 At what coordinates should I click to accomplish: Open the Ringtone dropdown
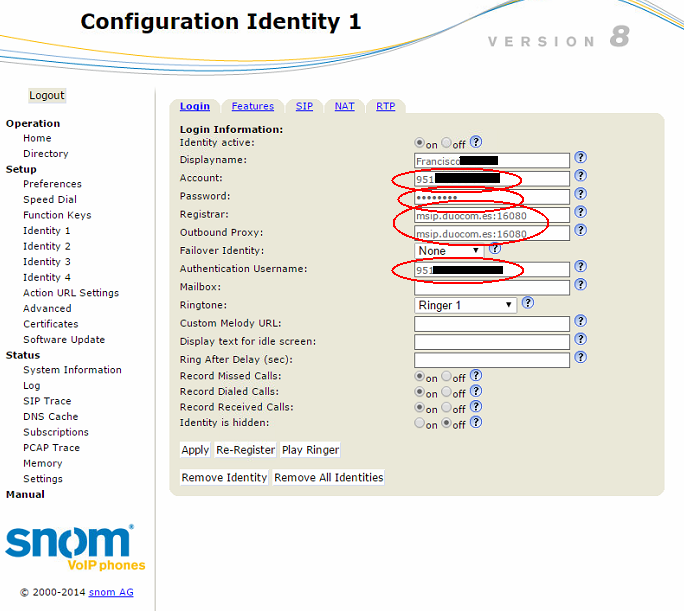465,305
